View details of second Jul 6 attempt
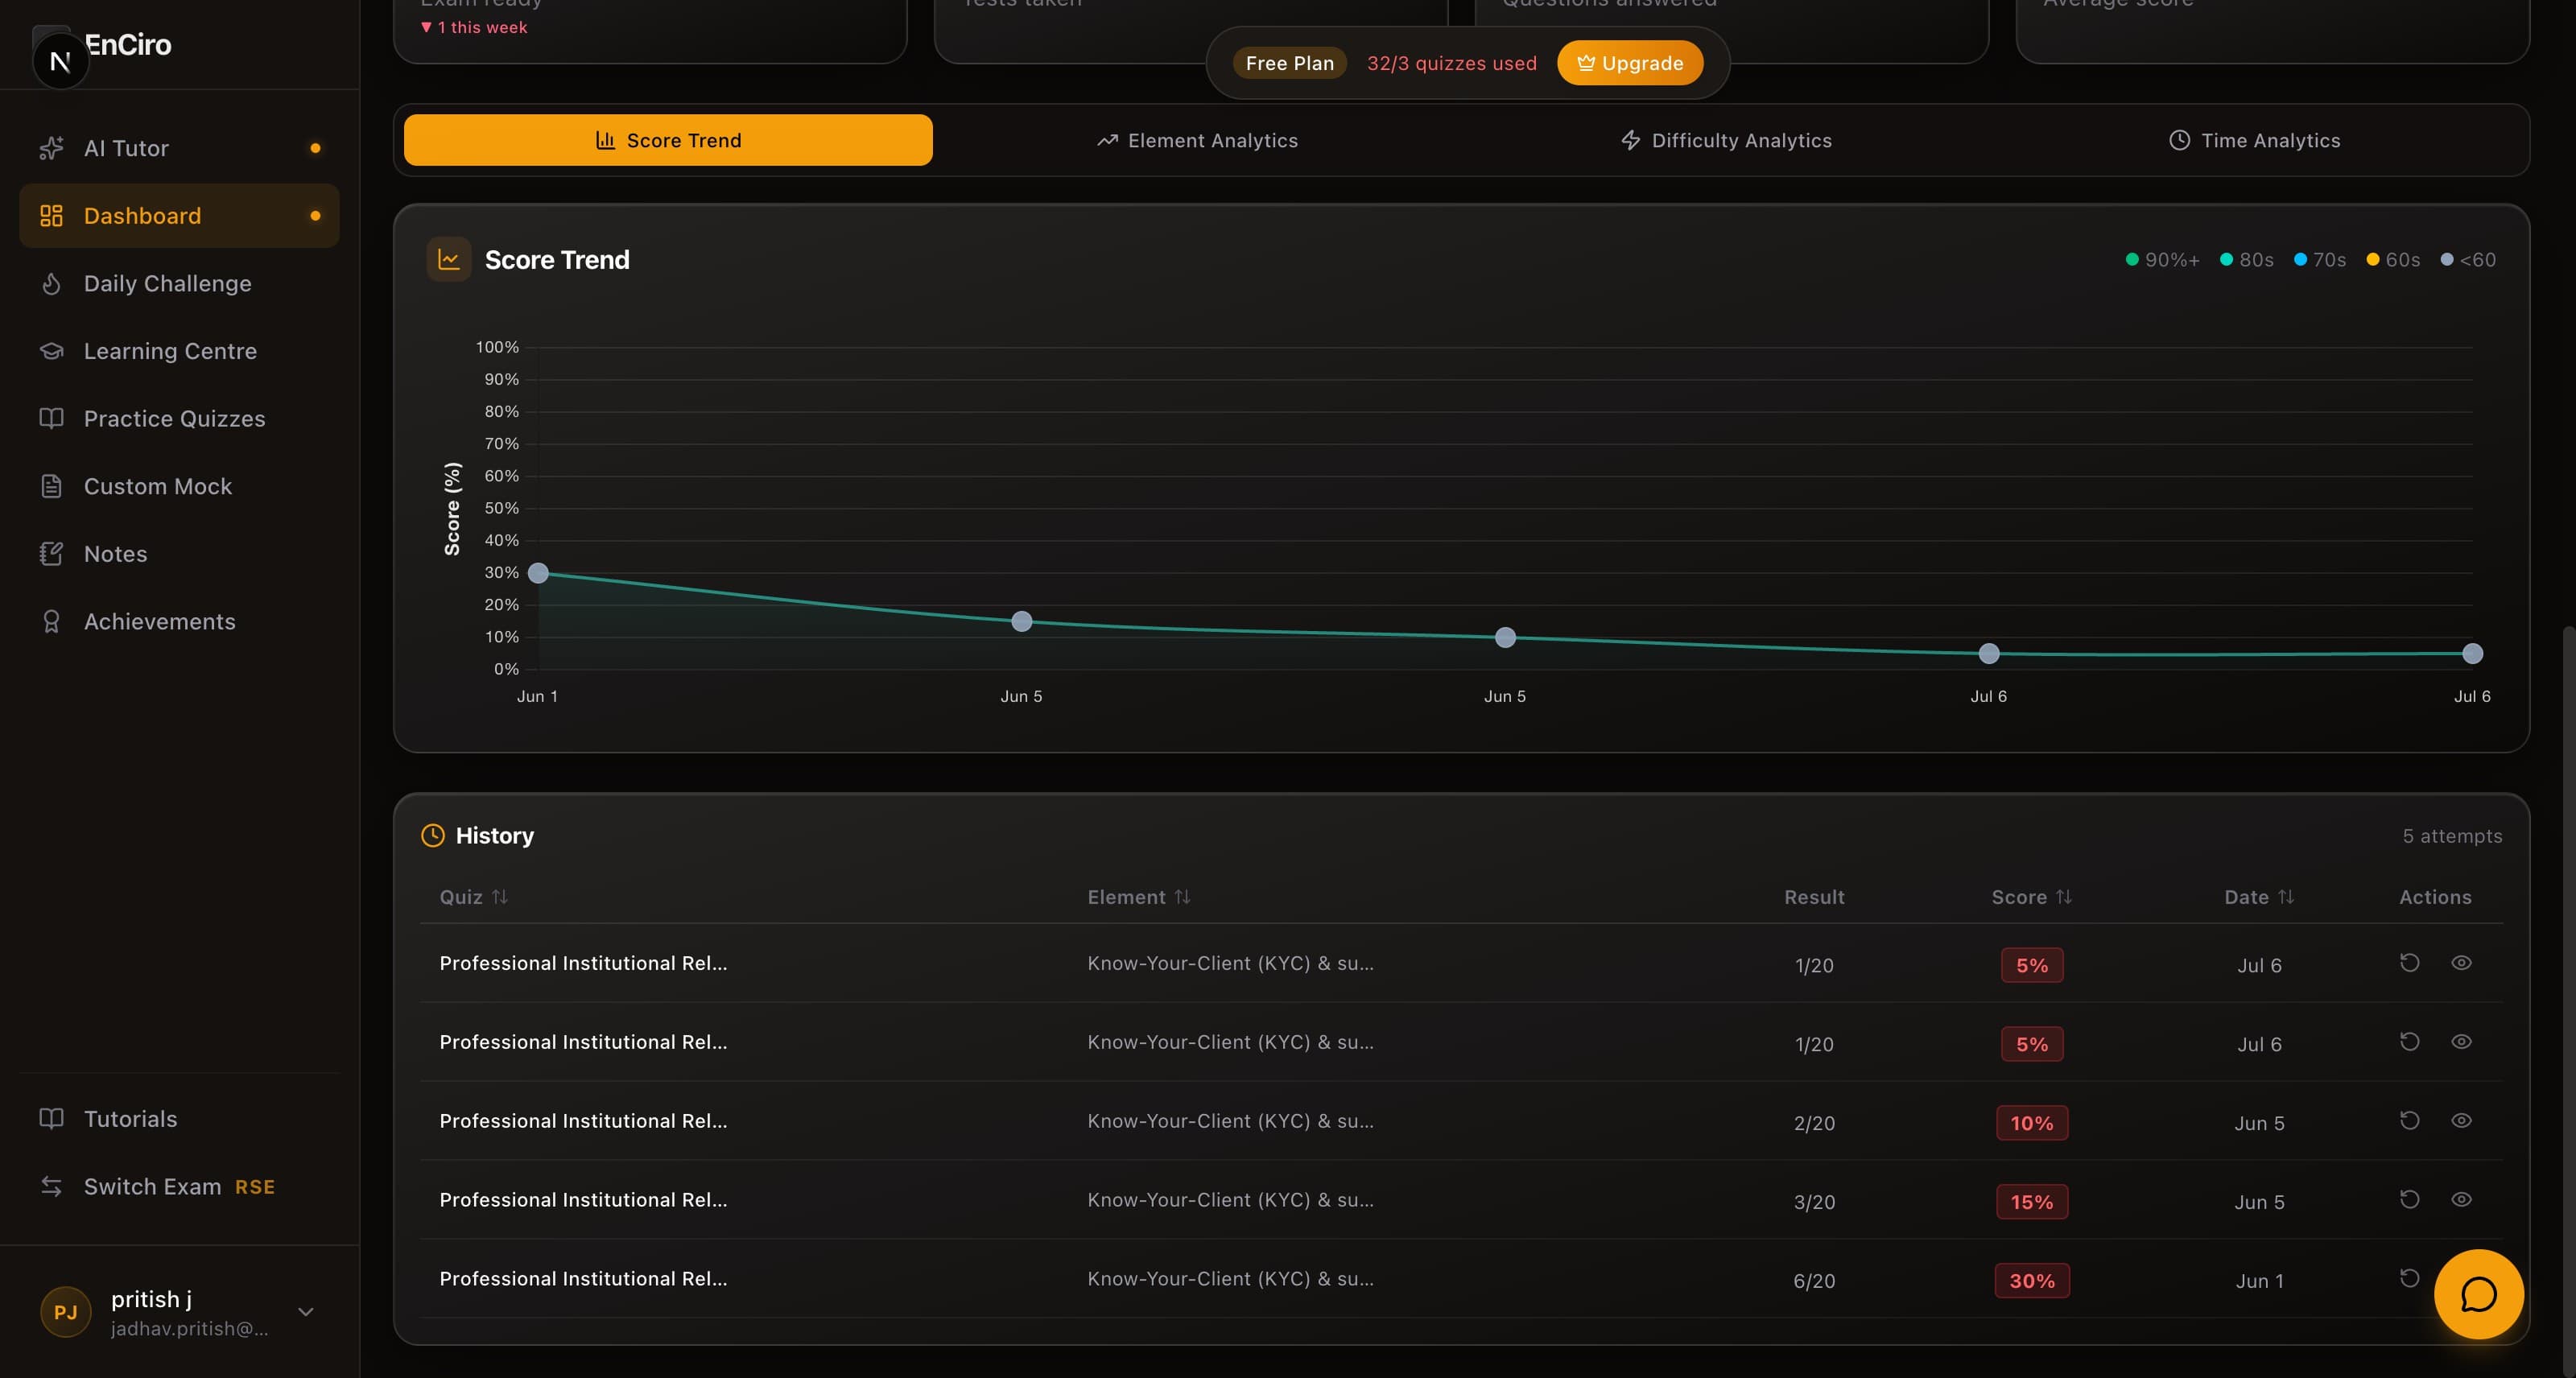This screenshot has height=1378, width=2576. pyautogui.click(x=2461, y=1042)
